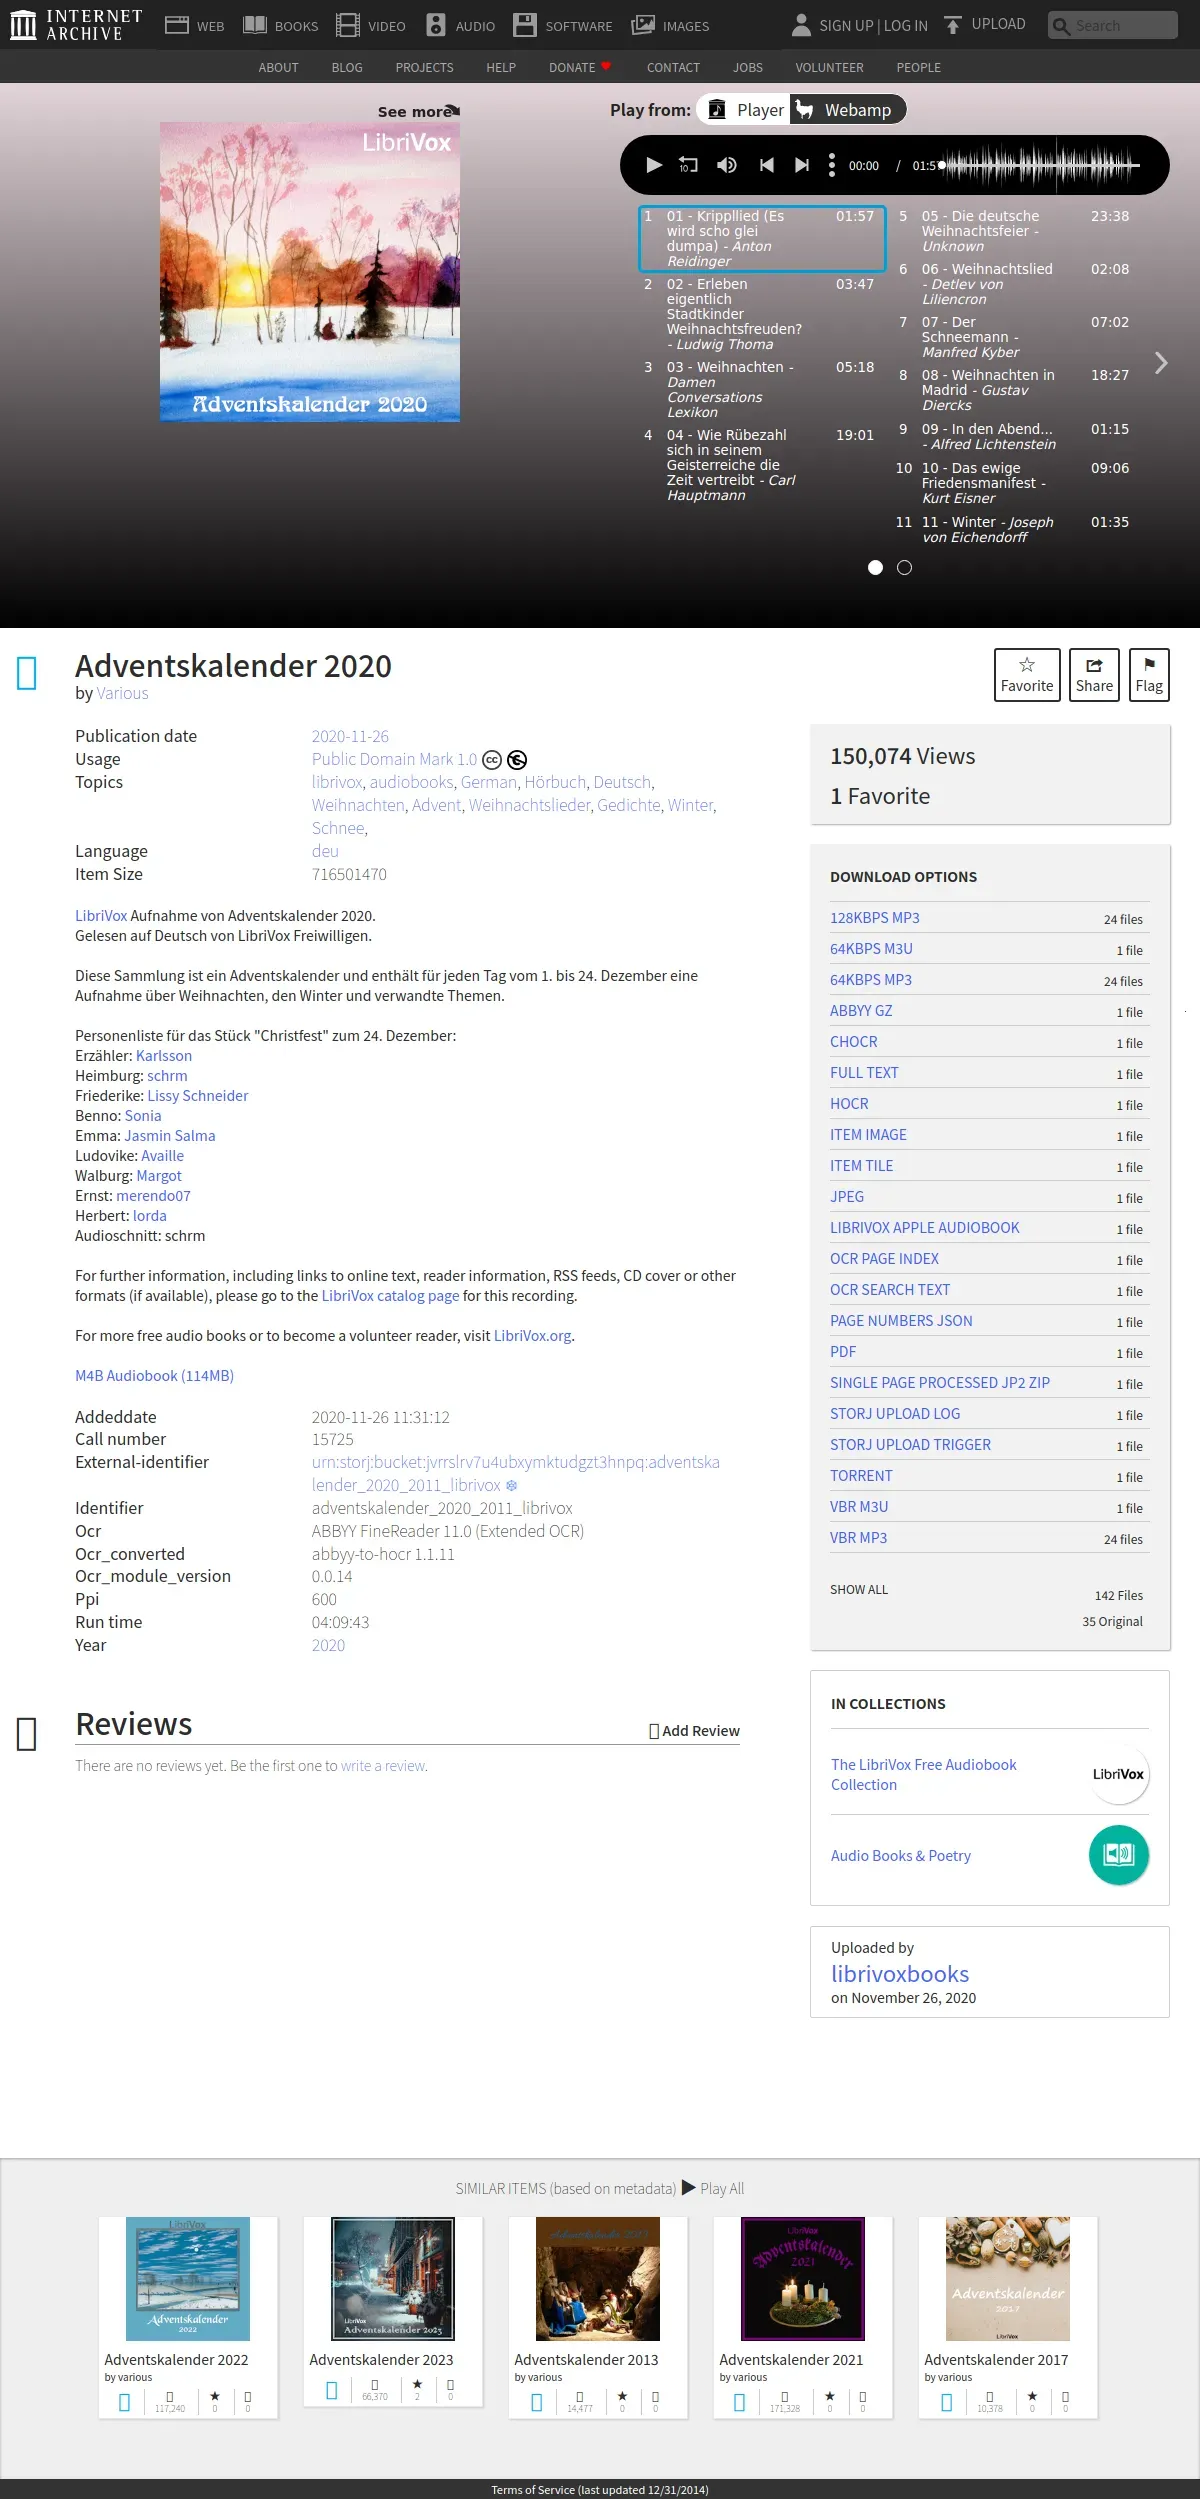This screenshot has height=2499, width=1200.
Task: Play track 04 Wie Rübezahl
Action: (x=762, y=465)
